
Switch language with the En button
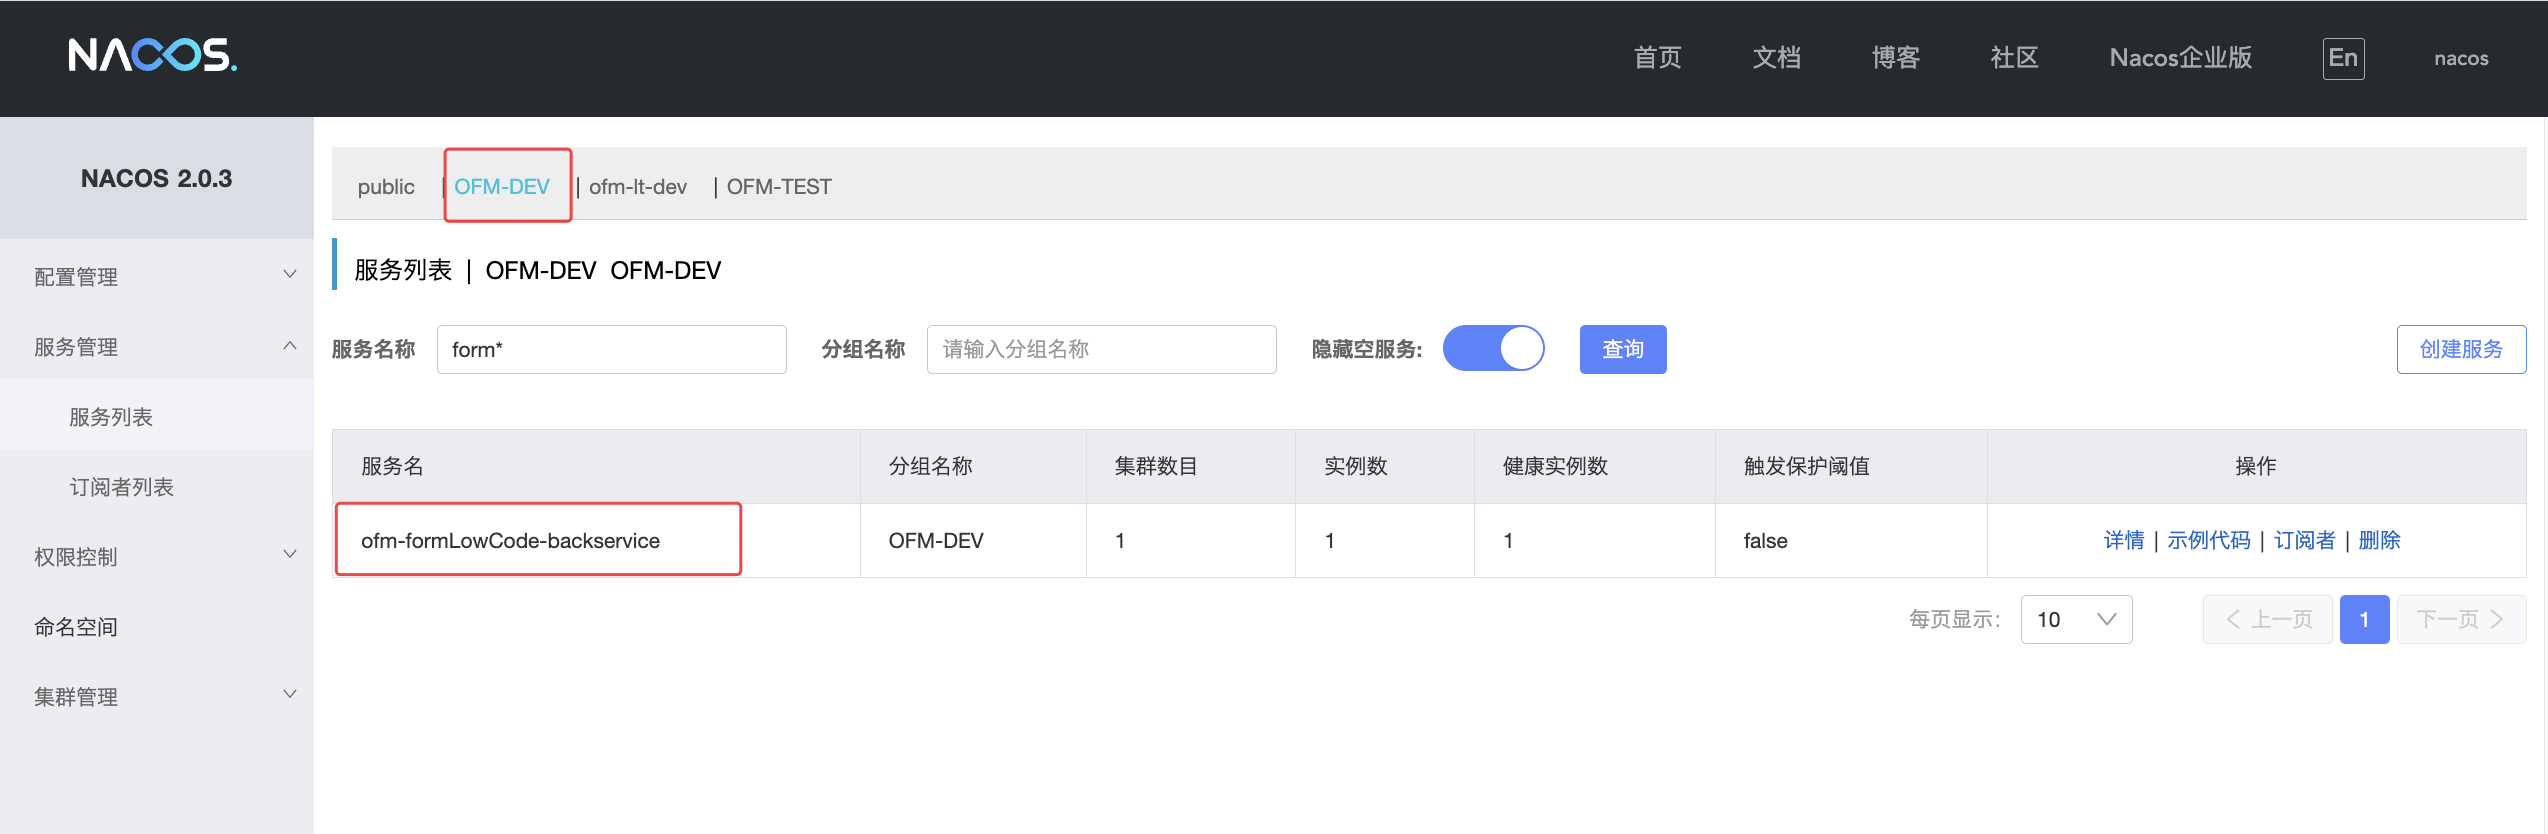point(2343,58)
